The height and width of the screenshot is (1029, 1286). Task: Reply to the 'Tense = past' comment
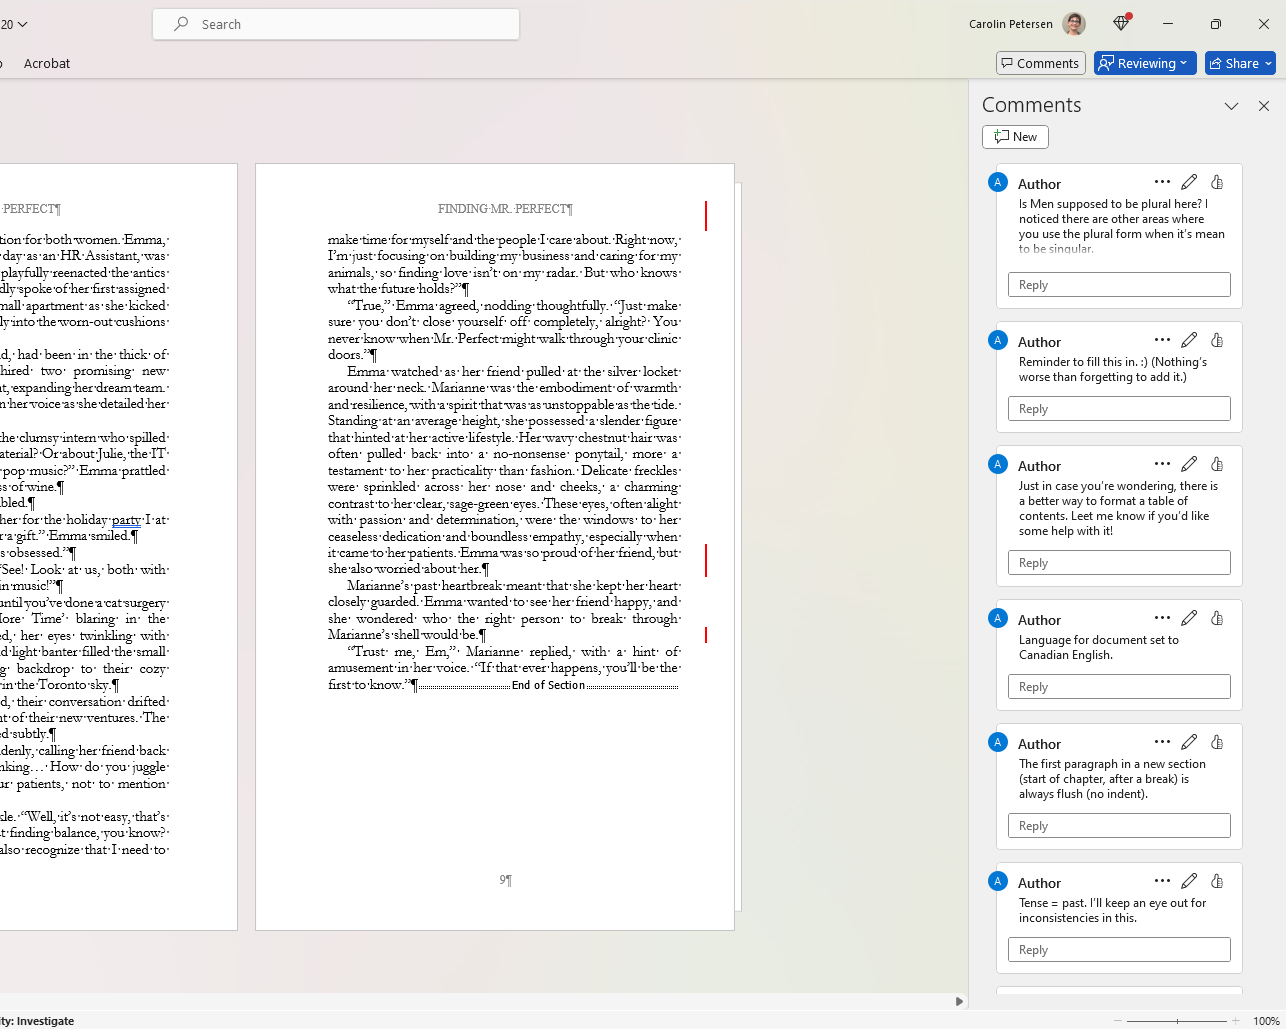1119,950
